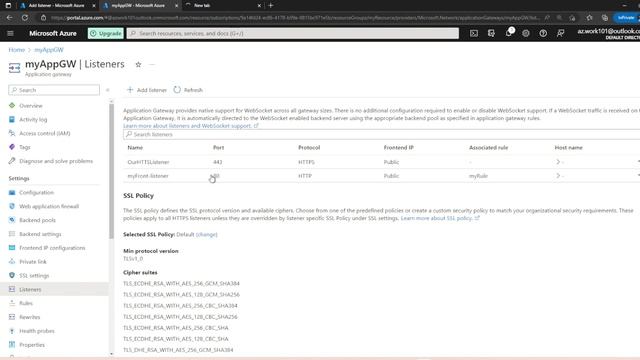
Task: Switch to the Add listener browser tab
Action: (56, 5)
